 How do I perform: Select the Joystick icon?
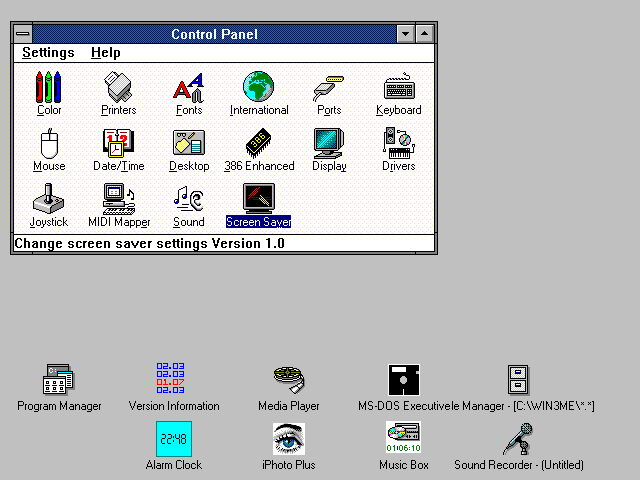[49, 199]
